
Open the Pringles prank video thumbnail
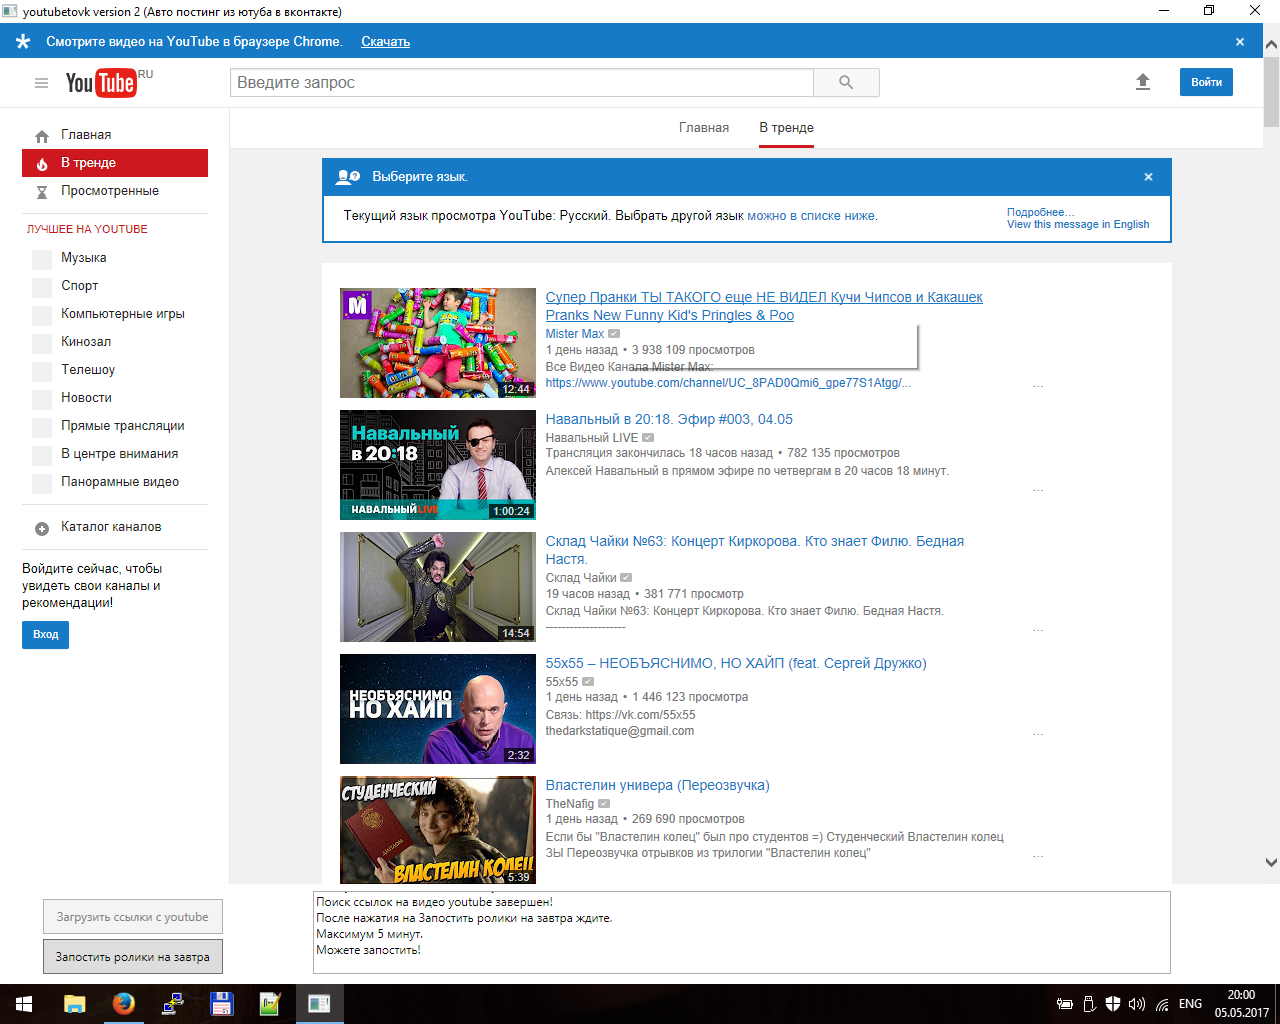(438, 343)
